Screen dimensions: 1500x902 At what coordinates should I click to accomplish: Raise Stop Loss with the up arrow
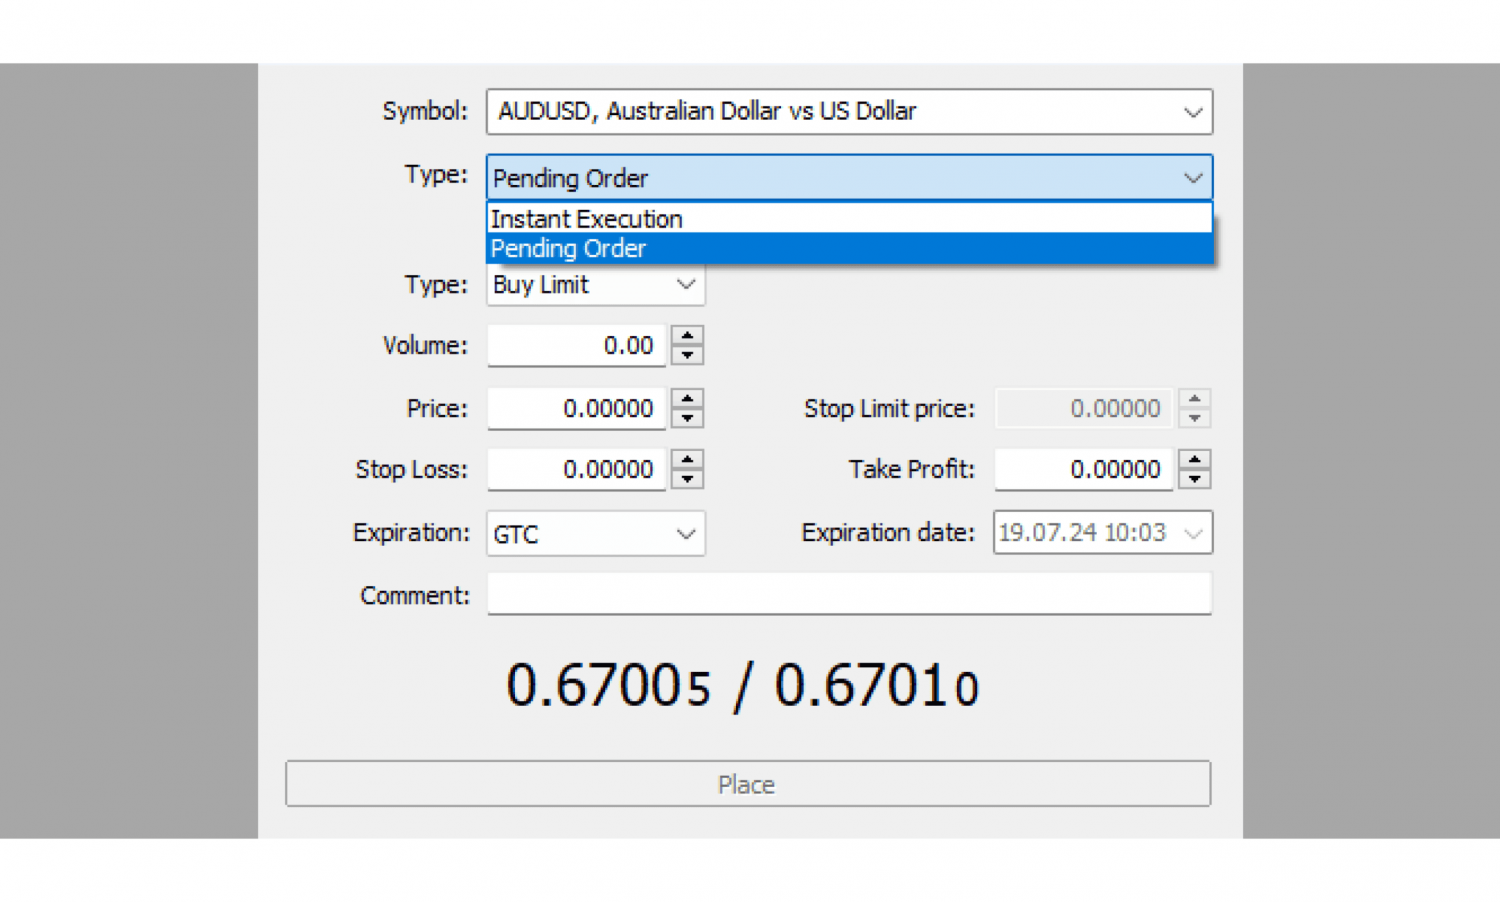pos(687,459)
